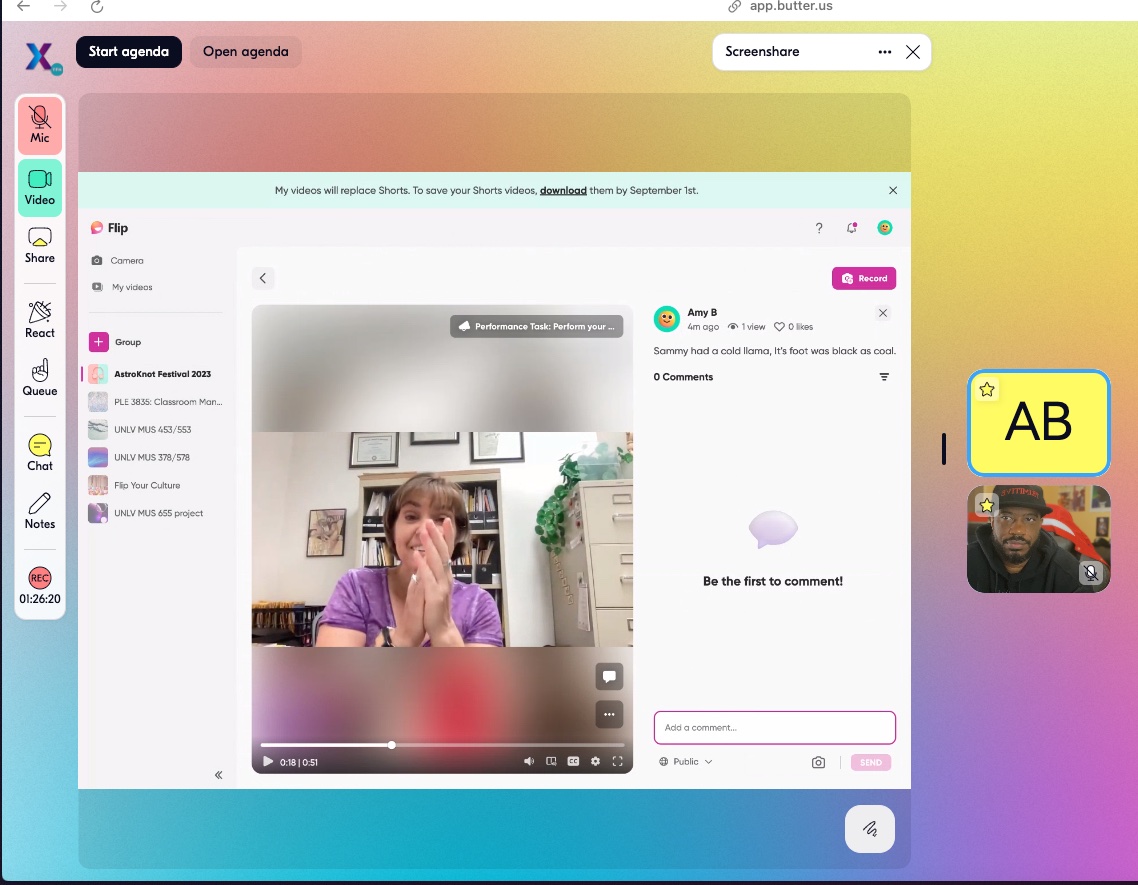Enable closed captions on the video

click(573, 761)
